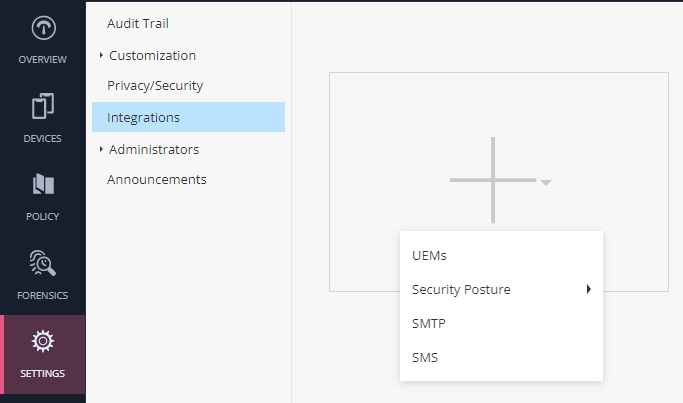Select the highlighted Integrations item
The width and height of the screenshot is (683, 403).
(188, 117)
